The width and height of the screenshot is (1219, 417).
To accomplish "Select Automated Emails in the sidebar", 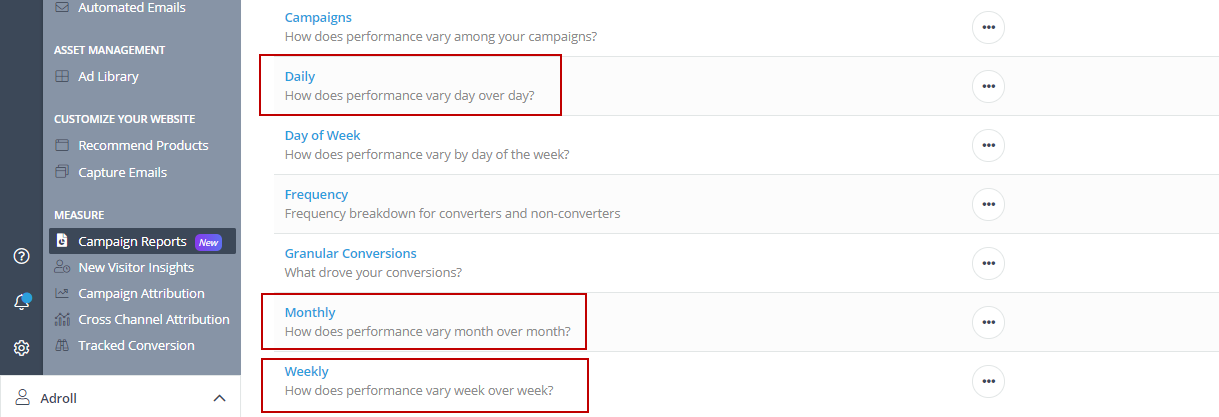I will 132,7.
